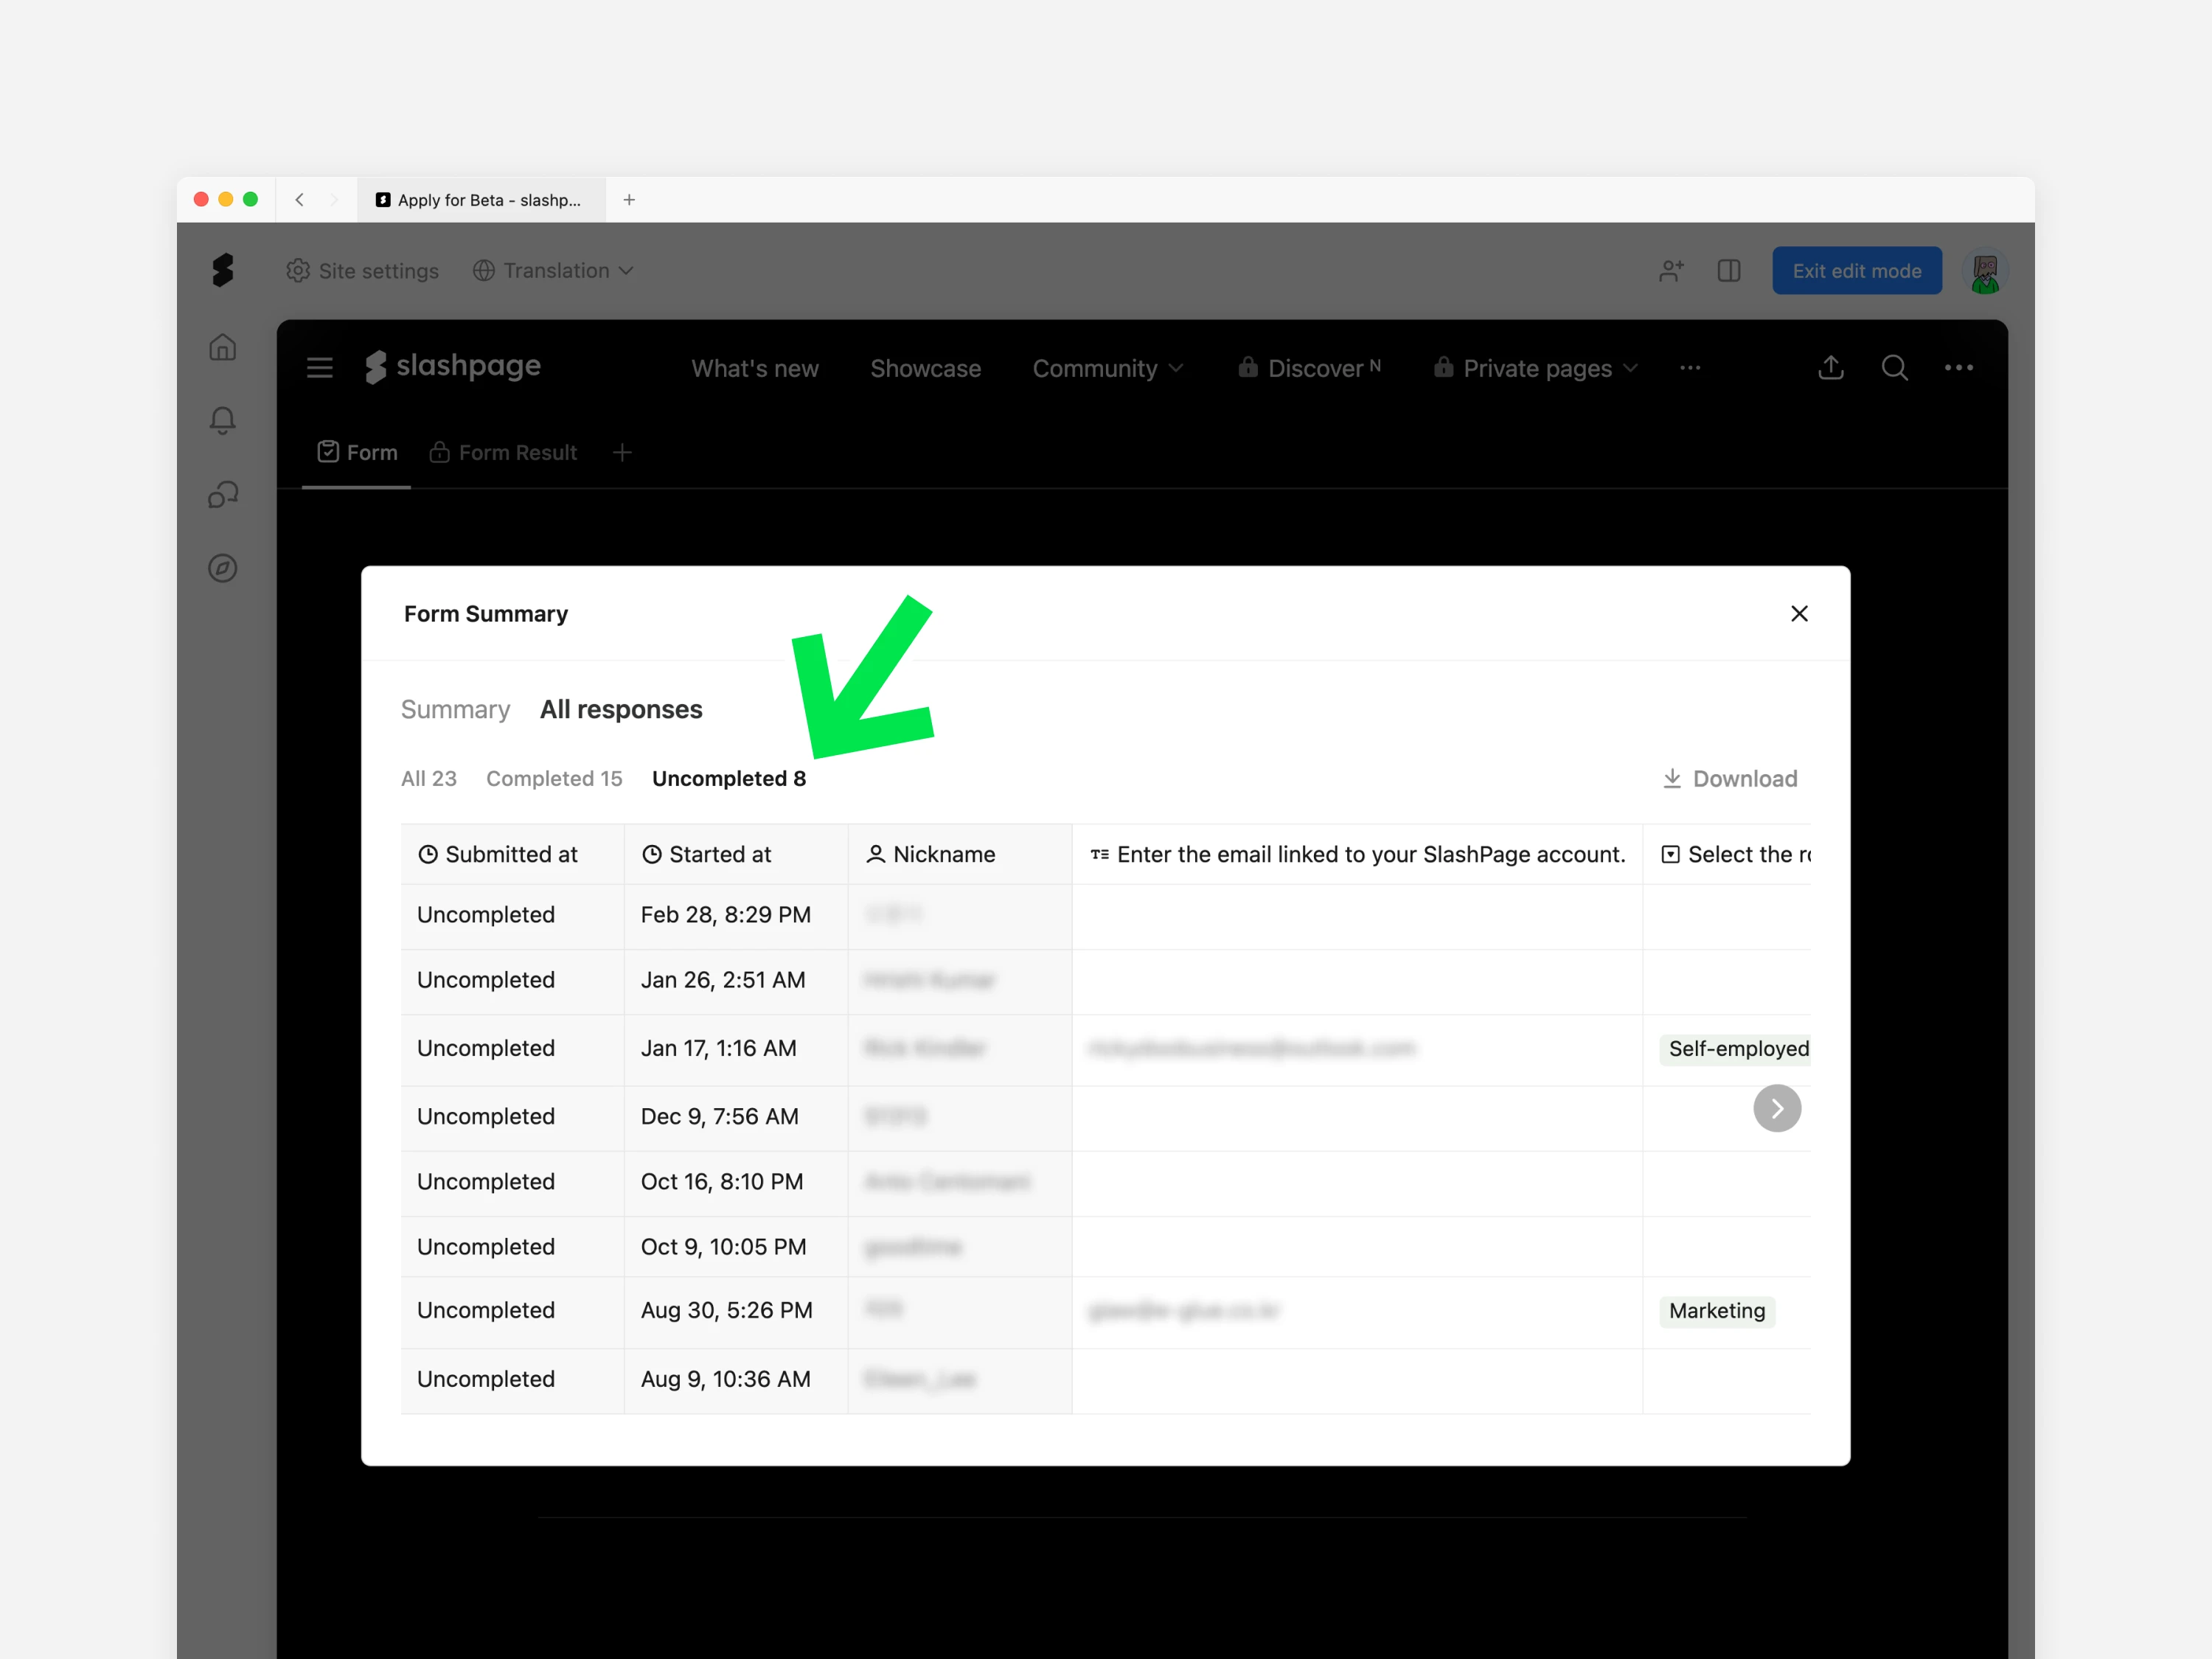Filter by Completed 15 responses
The image size is (2212, 1659).
point(554,778)
